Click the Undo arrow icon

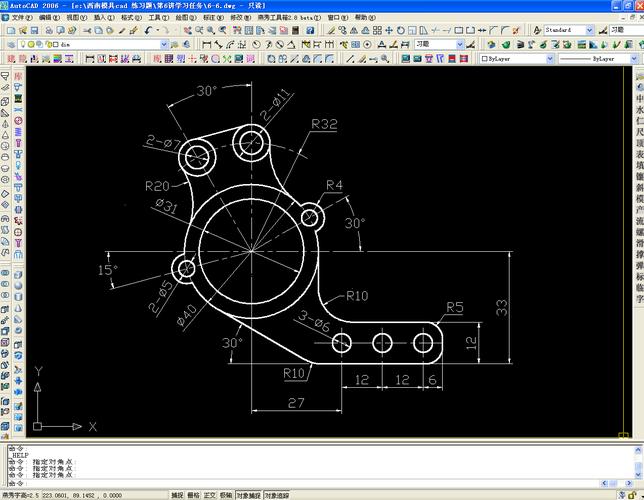148,30
